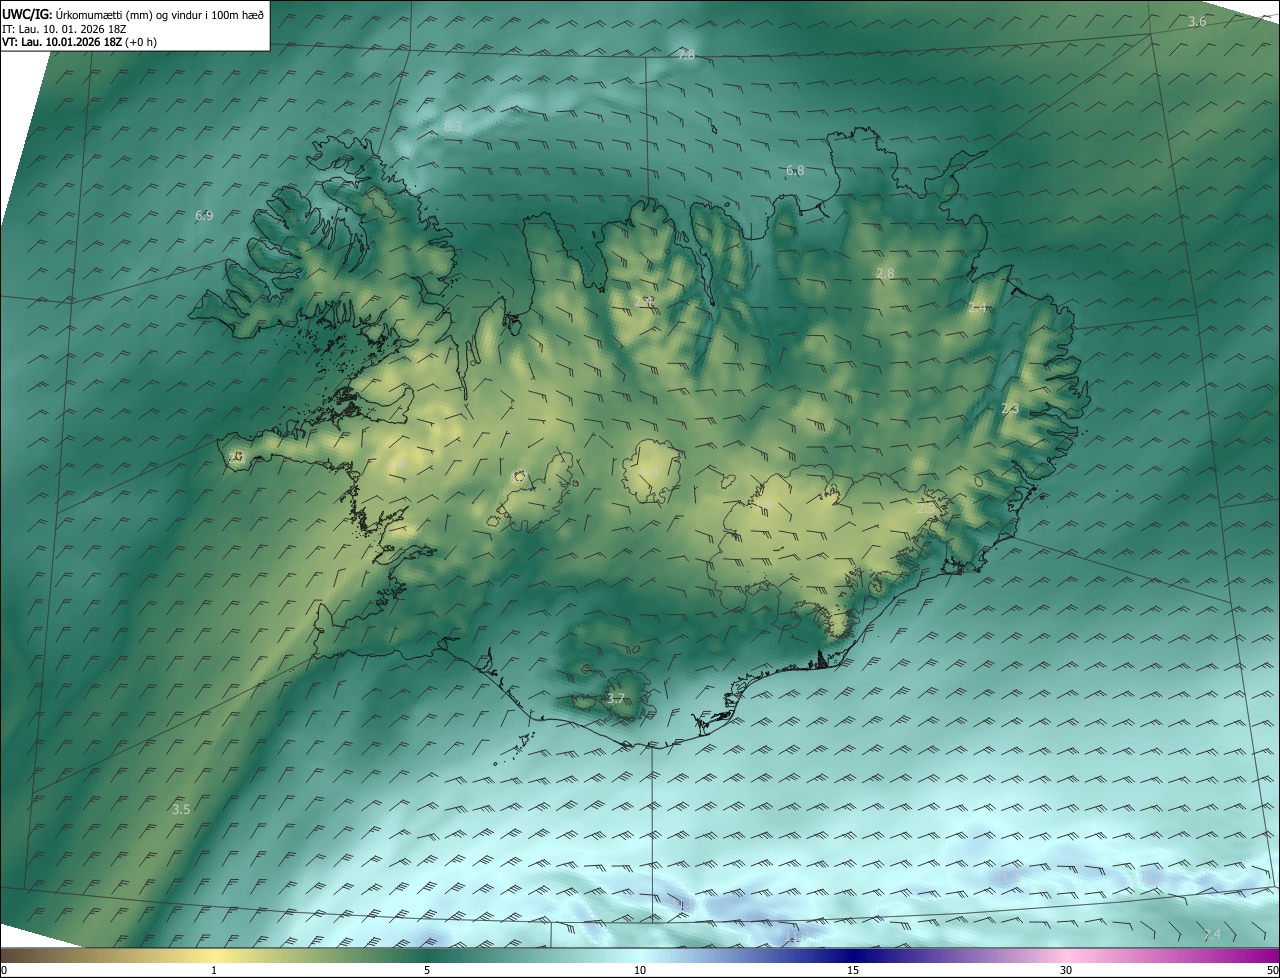Pick the dark navy band of the colour bar
1280x978 pixels.
[x=853, y=956]
